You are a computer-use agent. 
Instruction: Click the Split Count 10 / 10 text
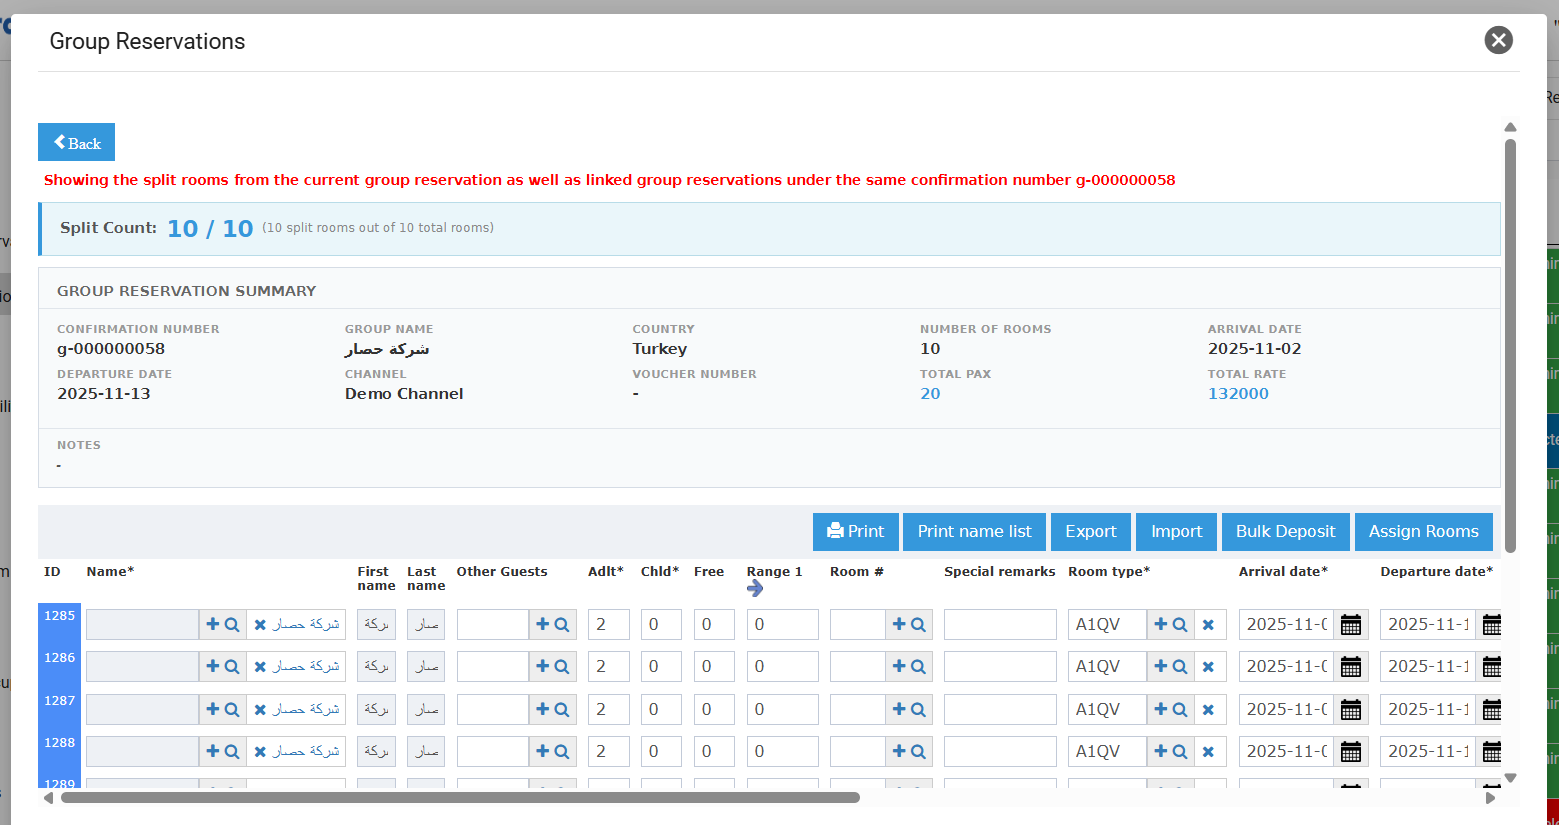point(209,228)
